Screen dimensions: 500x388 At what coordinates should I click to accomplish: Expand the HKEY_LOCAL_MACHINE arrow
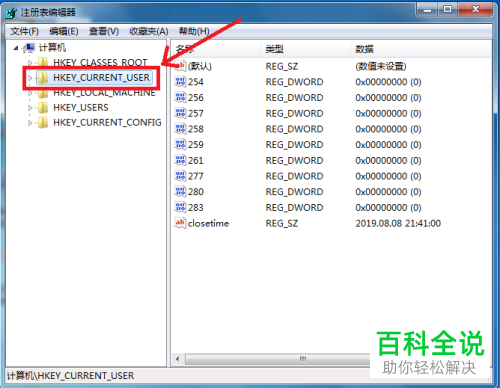pos(30,93)
